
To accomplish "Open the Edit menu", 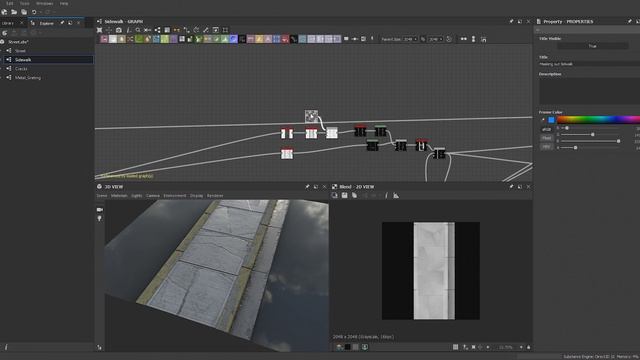I will coord(9,3).
